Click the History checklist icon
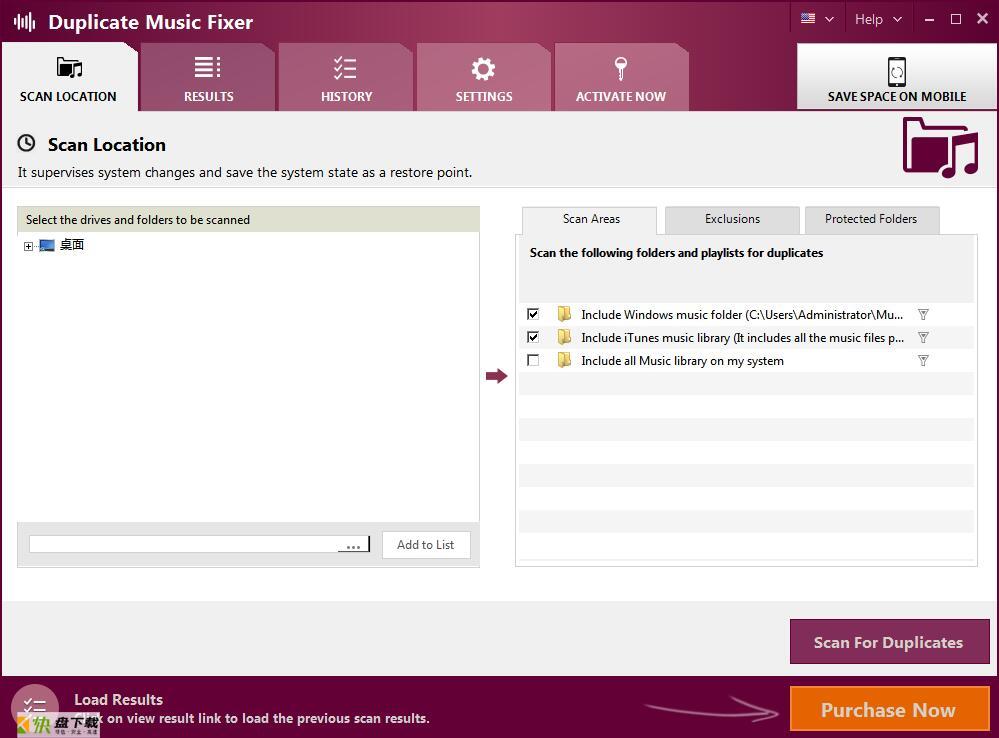The width and height of the screenshot is (999, 738). tap(345, 68)
